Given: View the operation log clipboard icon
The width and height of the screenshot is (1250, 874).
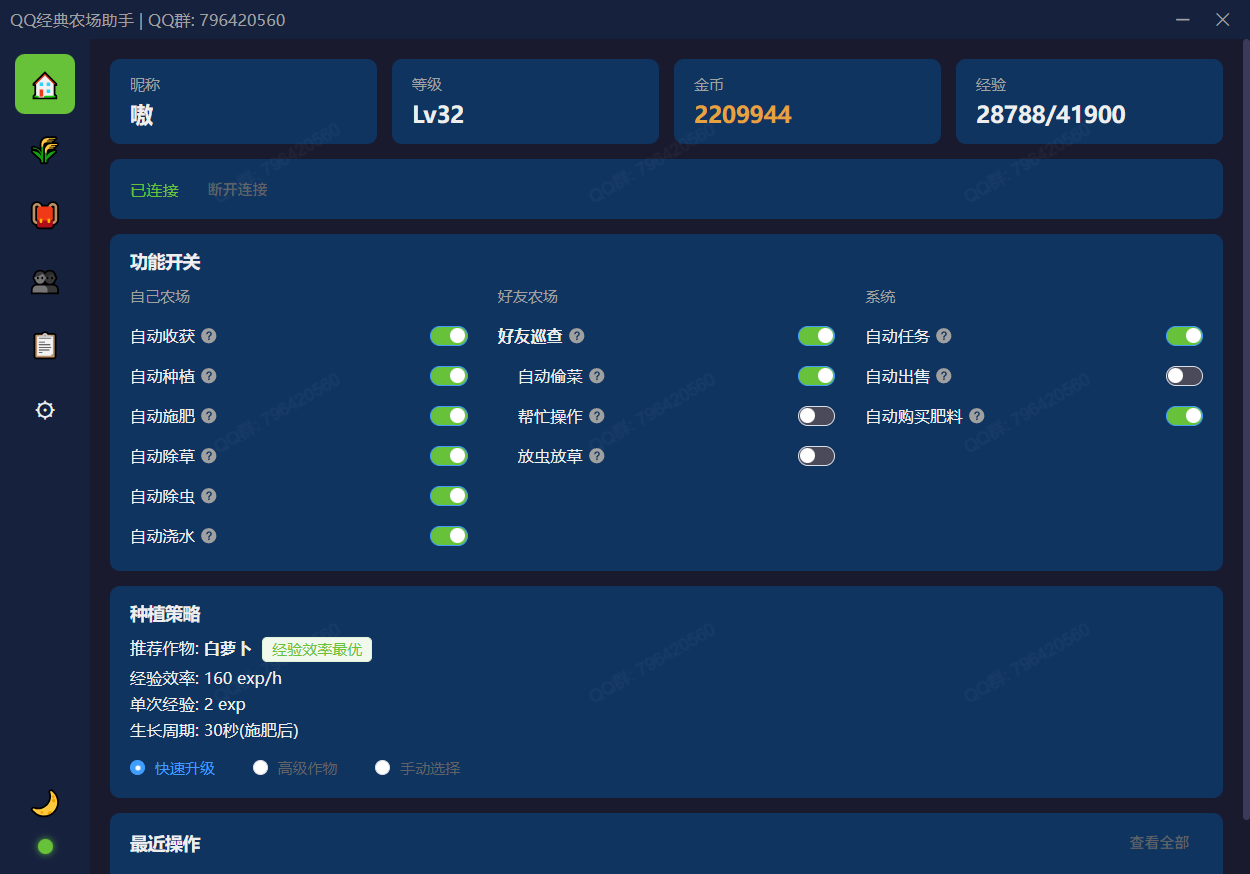Looking at the screenshot, I should 44,345.
